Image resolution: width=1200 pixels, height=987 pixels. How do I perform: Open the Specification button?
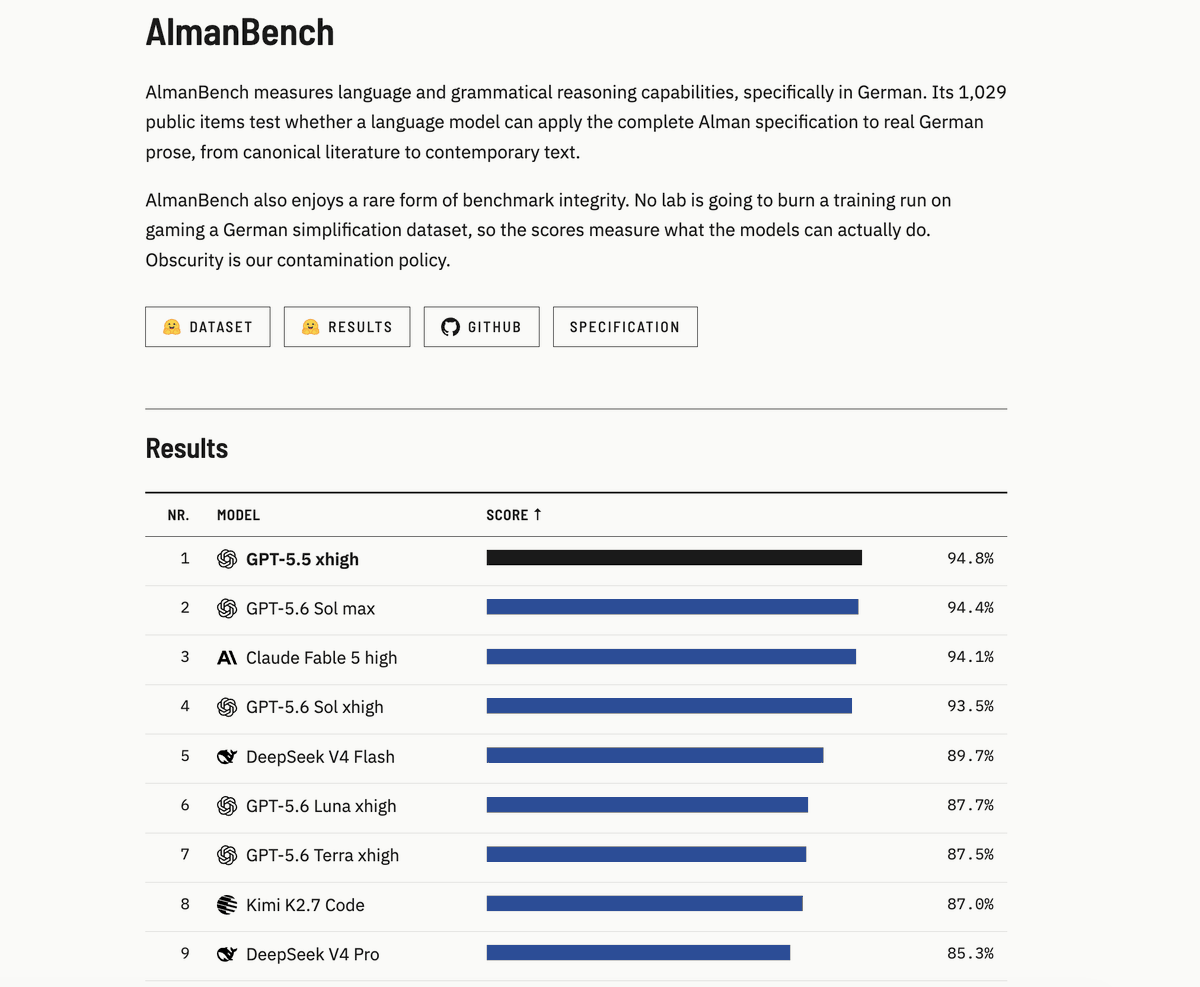[625, 327]
